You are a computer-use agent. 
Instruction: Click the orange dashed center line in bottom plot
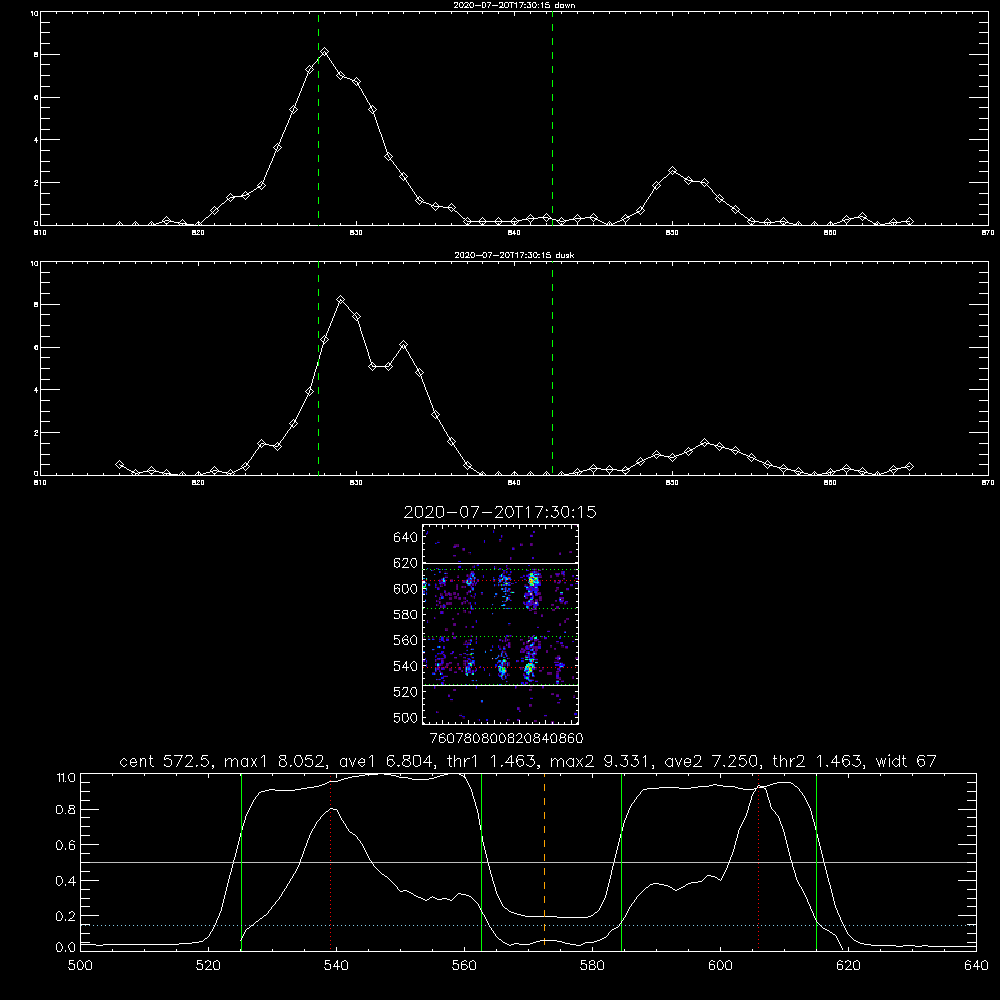click(544, 861)
